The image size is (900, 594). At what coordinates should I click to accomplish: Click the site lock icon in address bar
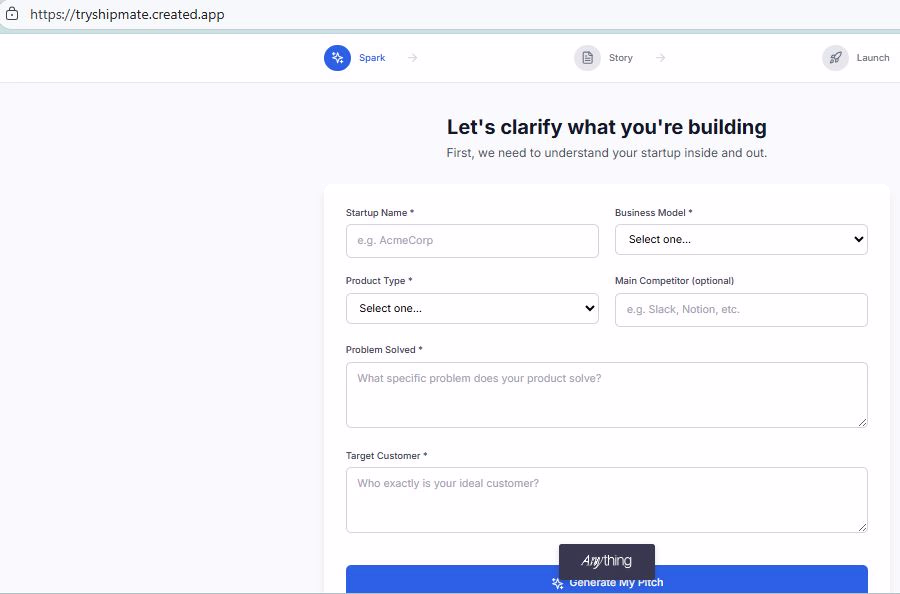click(12, 14)
